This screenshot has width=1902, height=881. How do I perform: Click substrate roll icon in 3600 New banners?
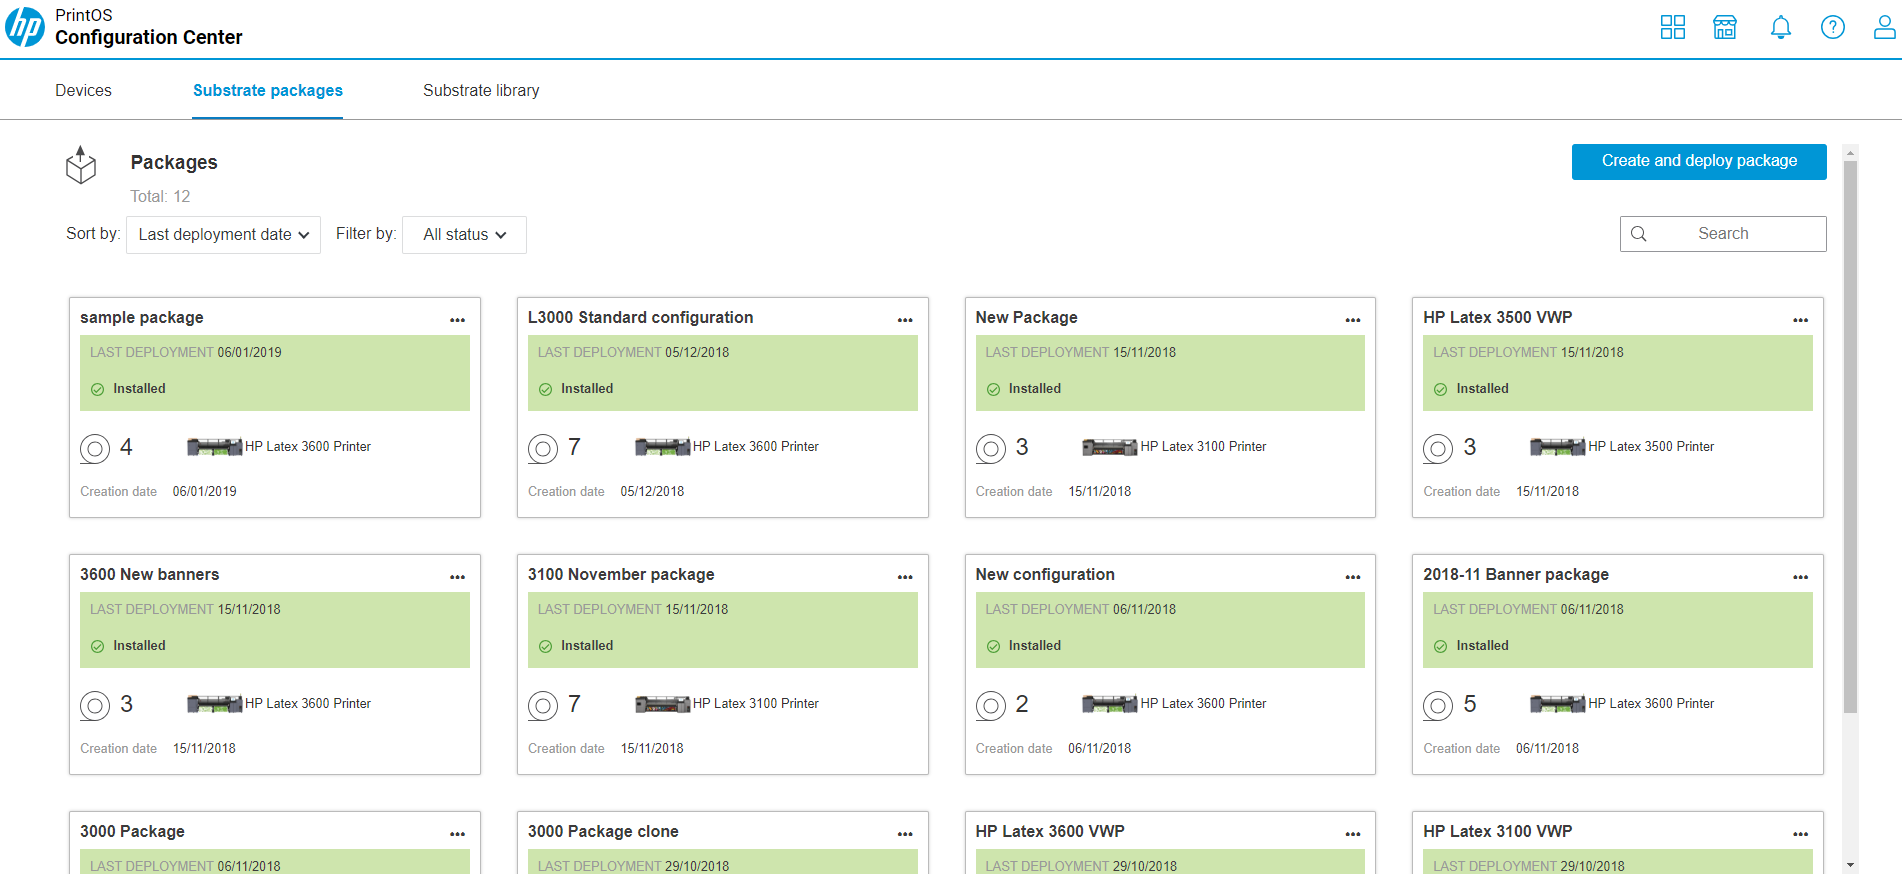coord(95,706)
